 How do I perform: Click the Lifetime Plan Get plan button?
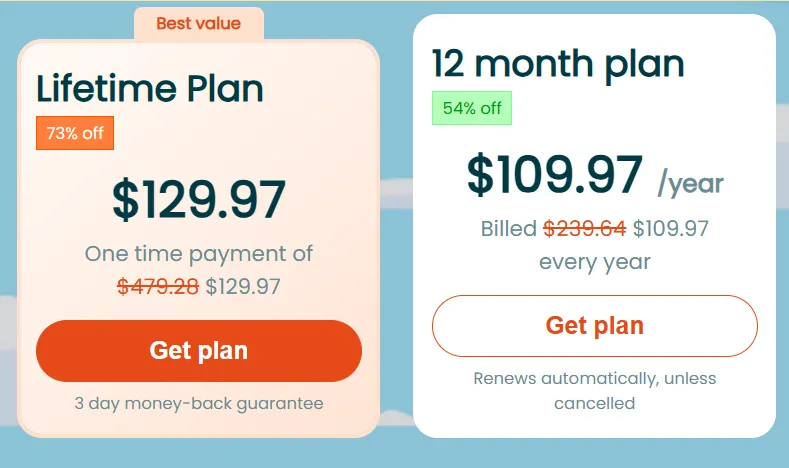pos(198,351)
